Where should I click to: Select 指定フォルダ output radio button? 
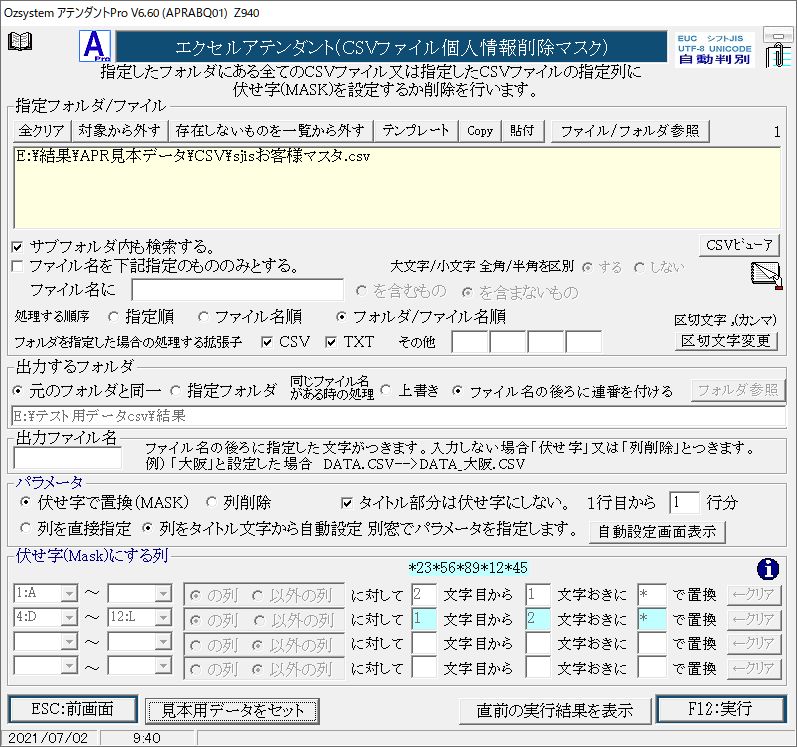176,391
